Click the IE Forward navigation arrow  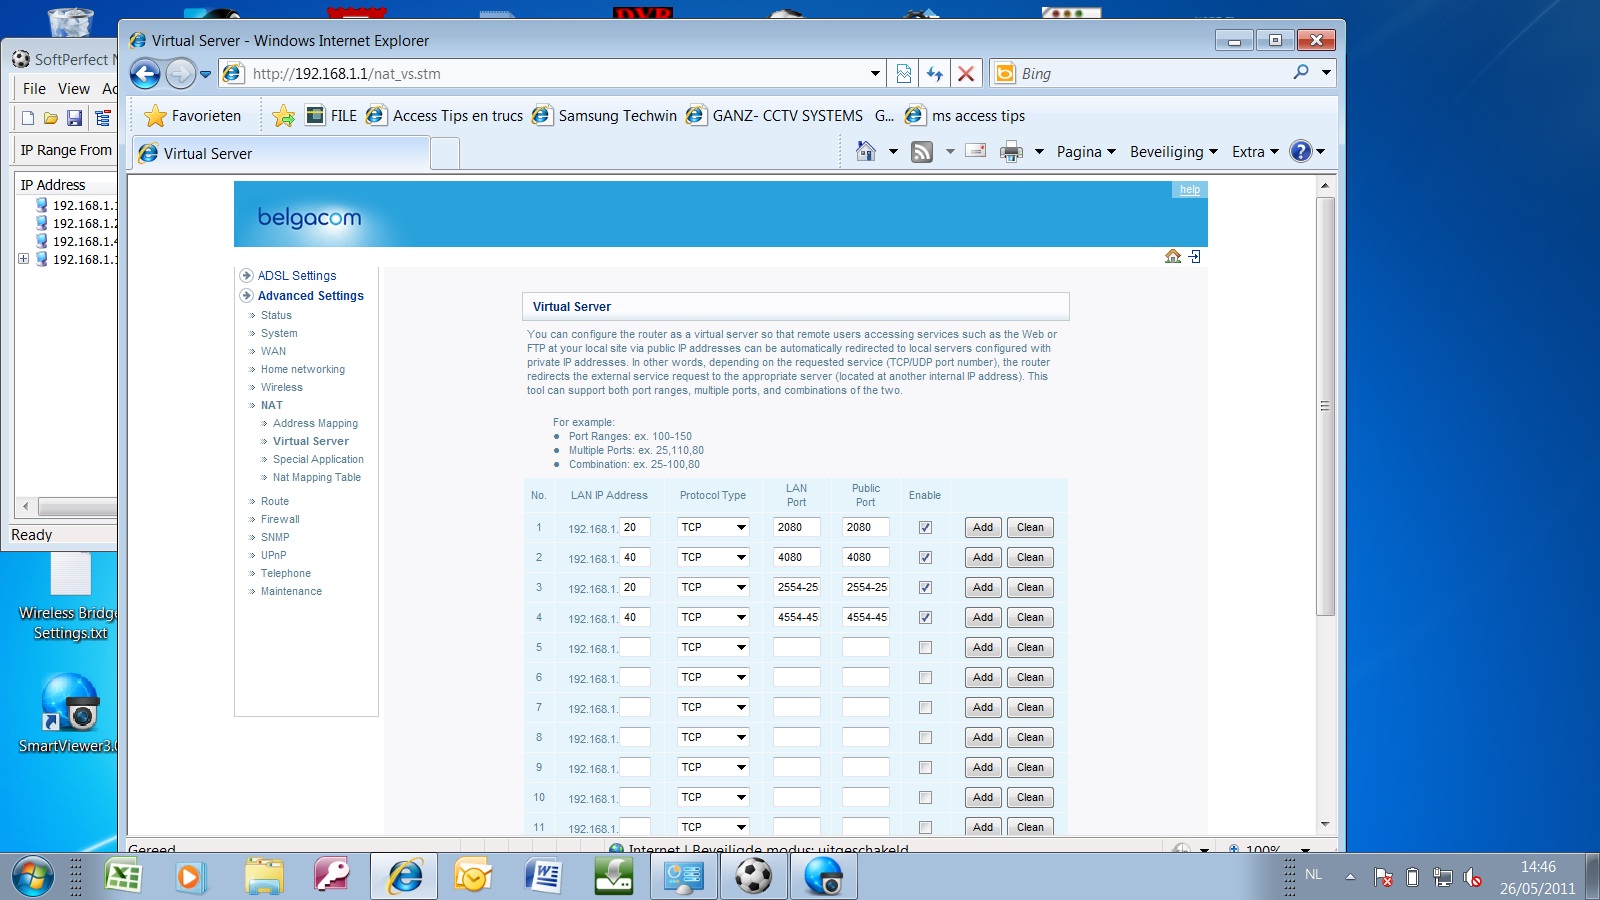180,73
